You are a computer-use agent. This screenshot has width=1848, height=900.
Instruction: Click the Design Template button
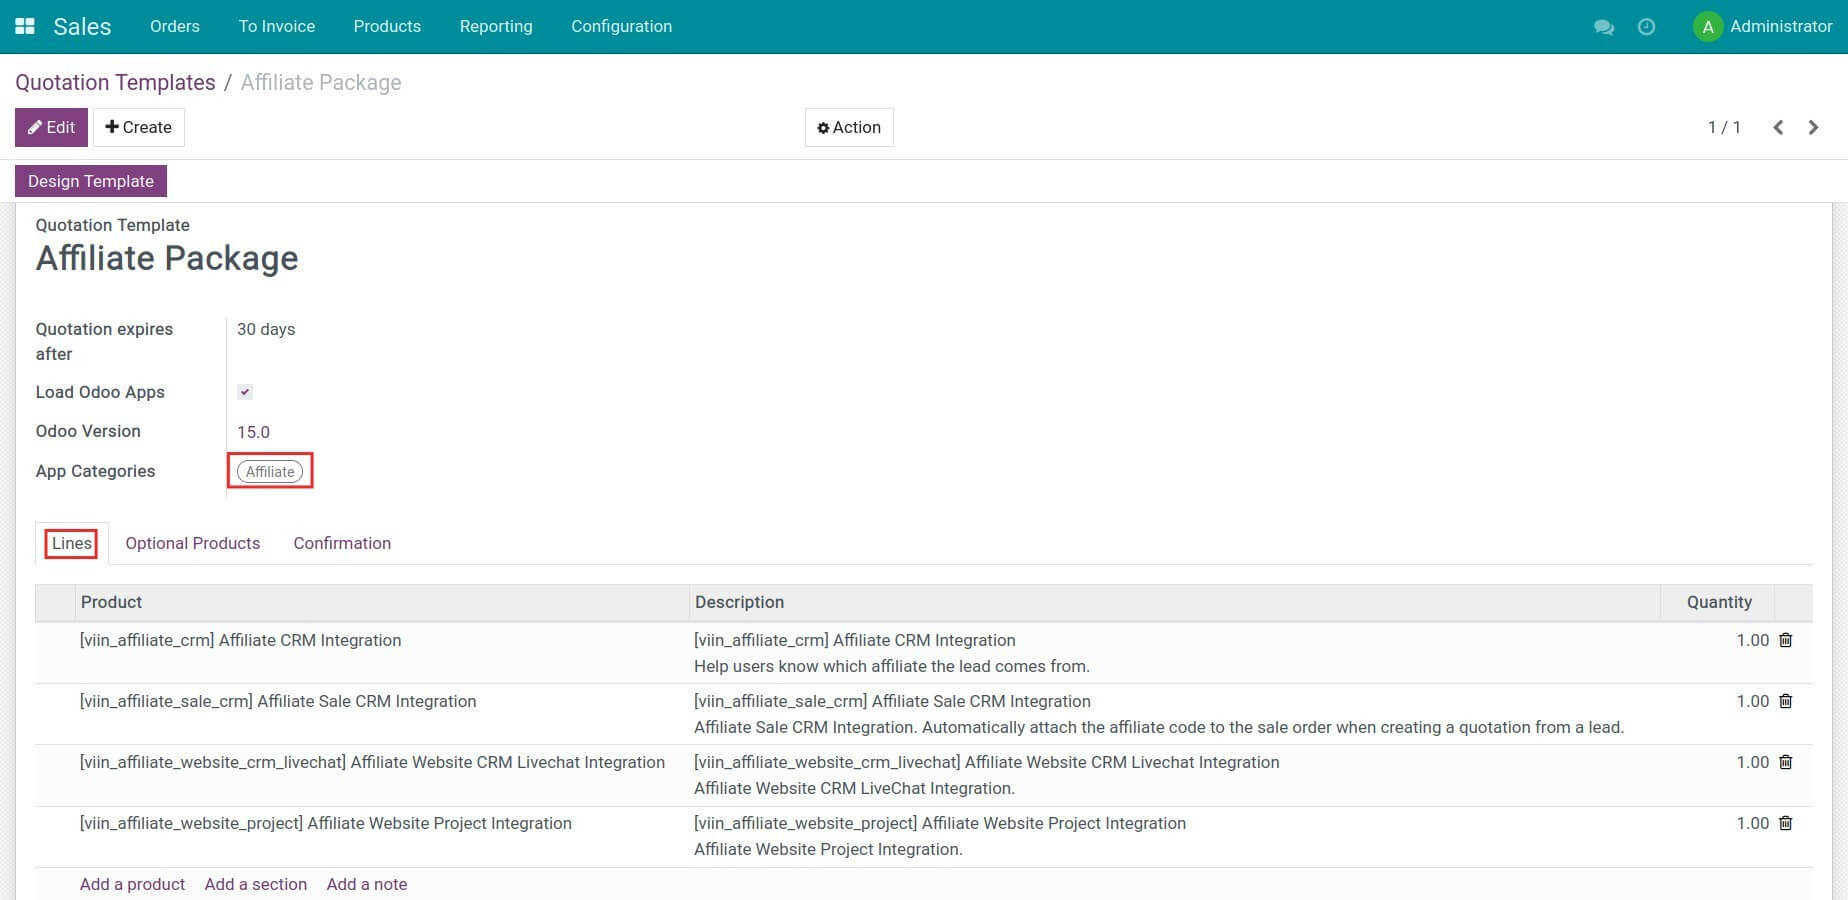tap(91, 181)
